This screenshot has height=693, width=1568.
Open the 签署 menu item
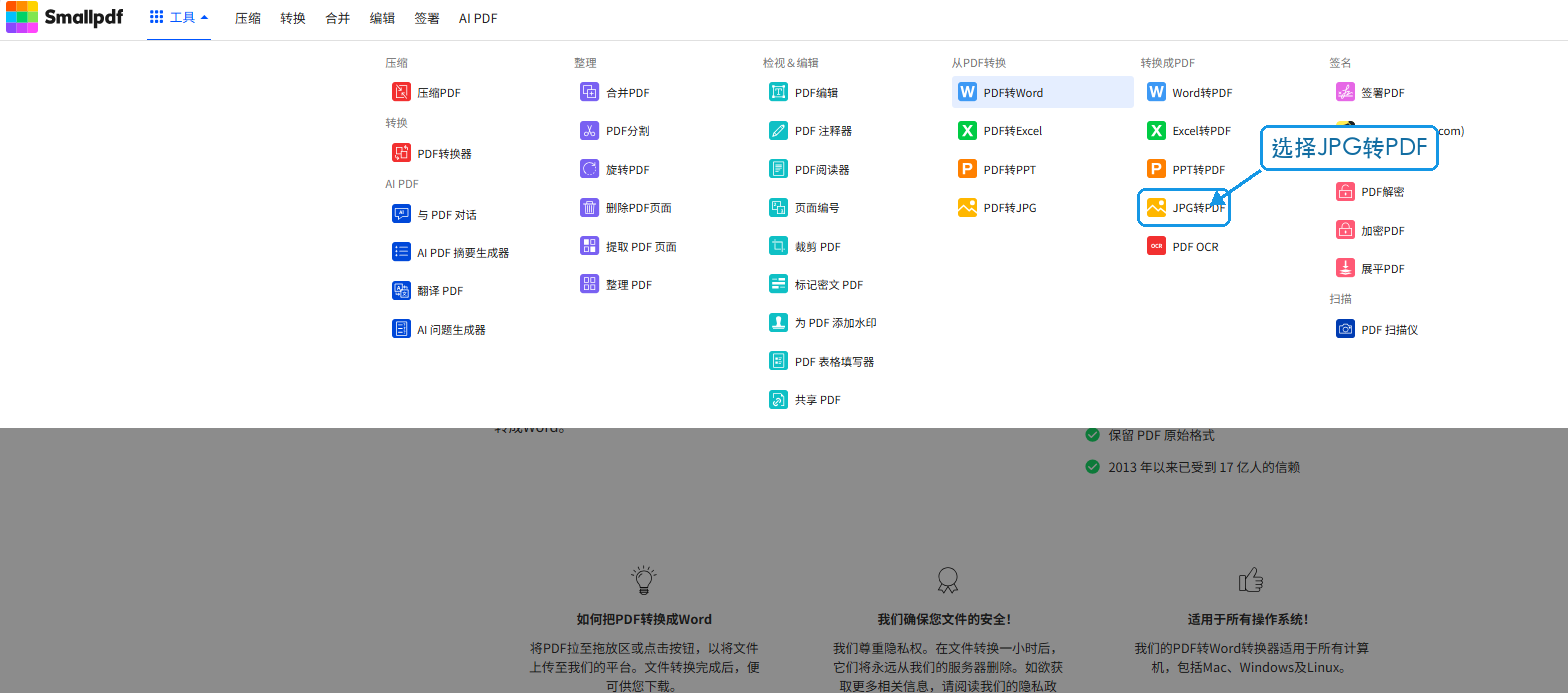point(427,18)
